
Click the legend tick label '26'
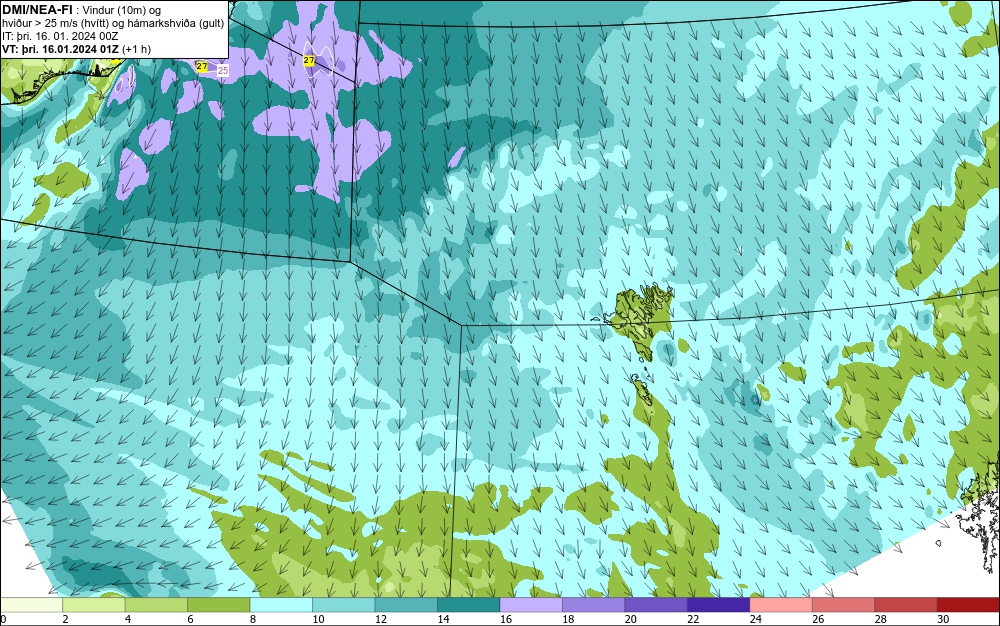click(x=818, y=619)
